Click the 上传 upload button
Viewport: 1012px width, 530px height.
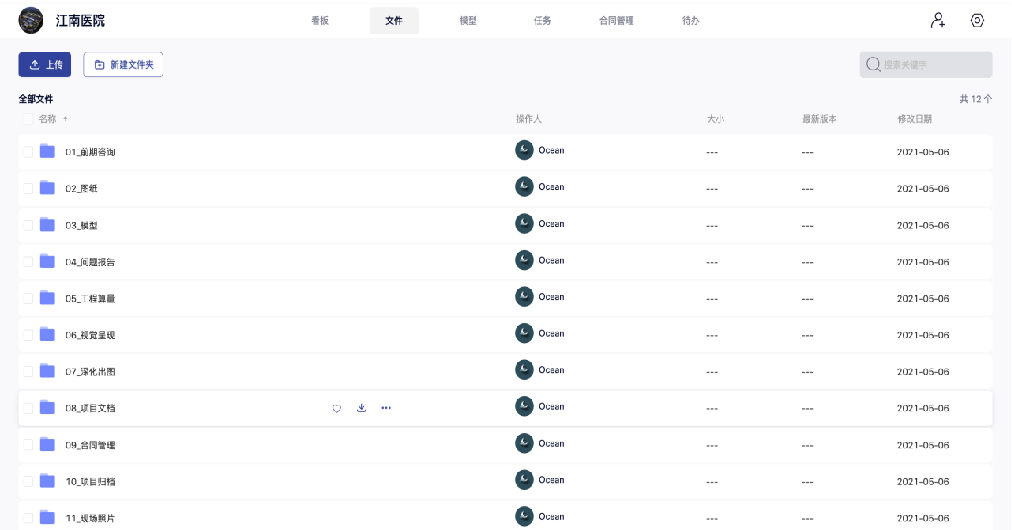[45, 65]
